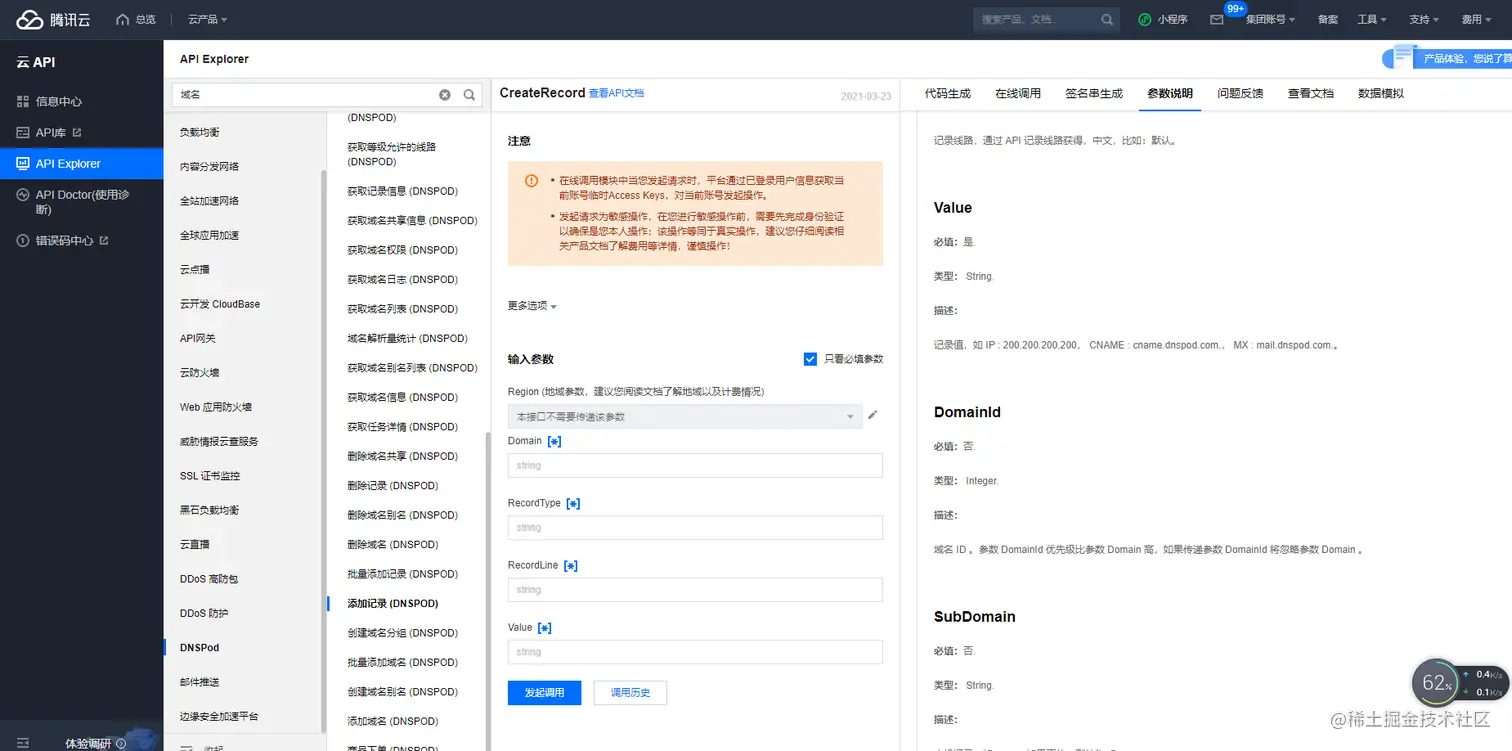Viewport: 1512px width, 751px height.
Task: Select Web 应用防火墙 product
Action: pos(216,407)
